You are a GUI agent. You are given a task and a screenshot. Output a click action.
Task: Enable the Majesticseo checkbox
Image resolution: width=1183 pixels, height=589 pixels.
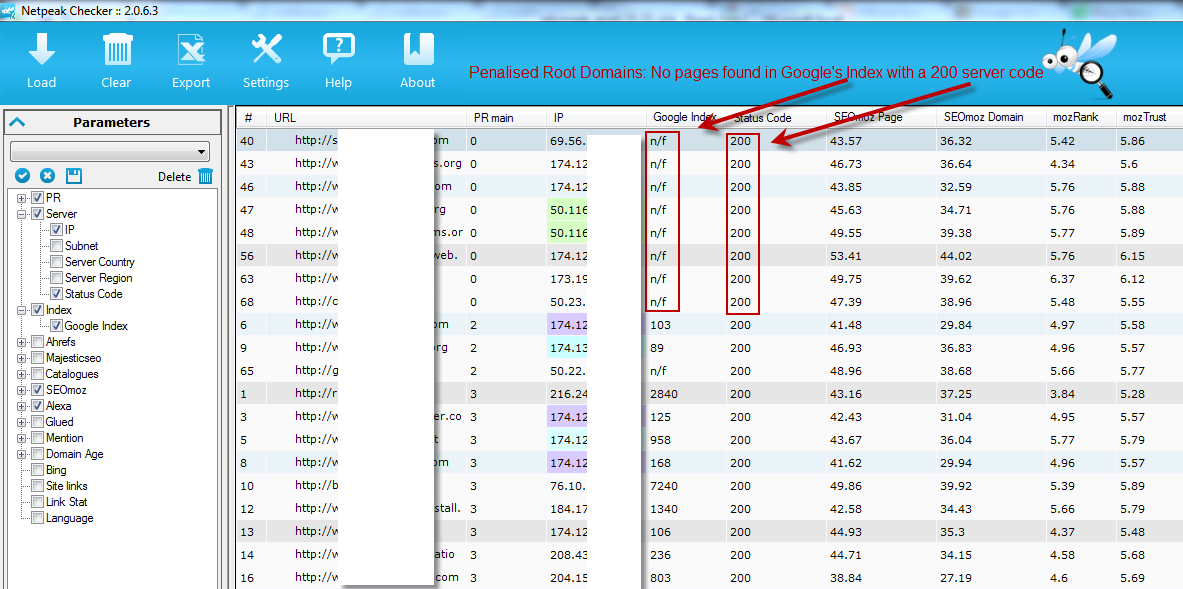pos(38,357)
